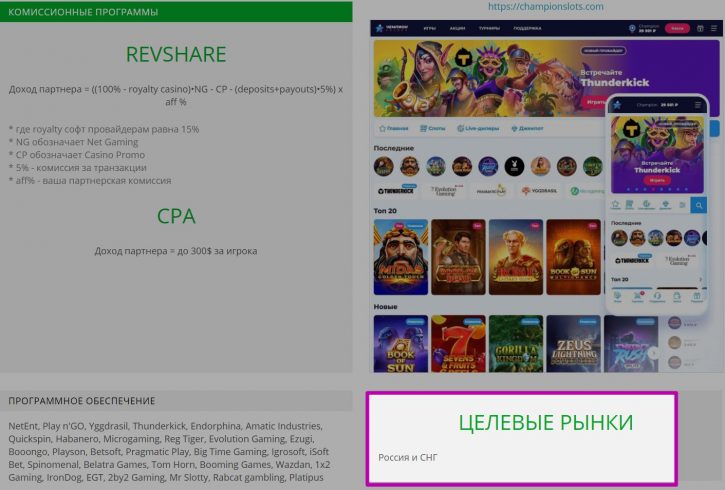Click the Playboy bunny game icon in Последние
The image size is (725, 490).
pyautogui.click(x=514, y=166)
